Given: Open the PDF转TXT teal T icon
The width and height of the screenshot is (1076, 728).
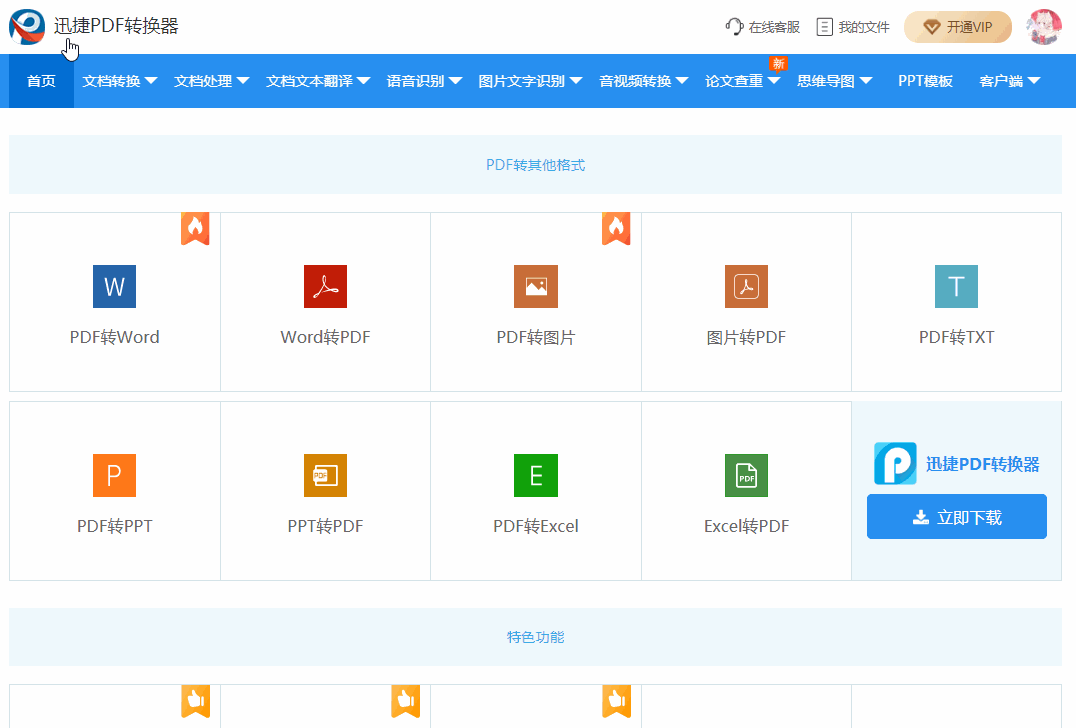Looking at the screenshot, I should (x=957, y=286).
